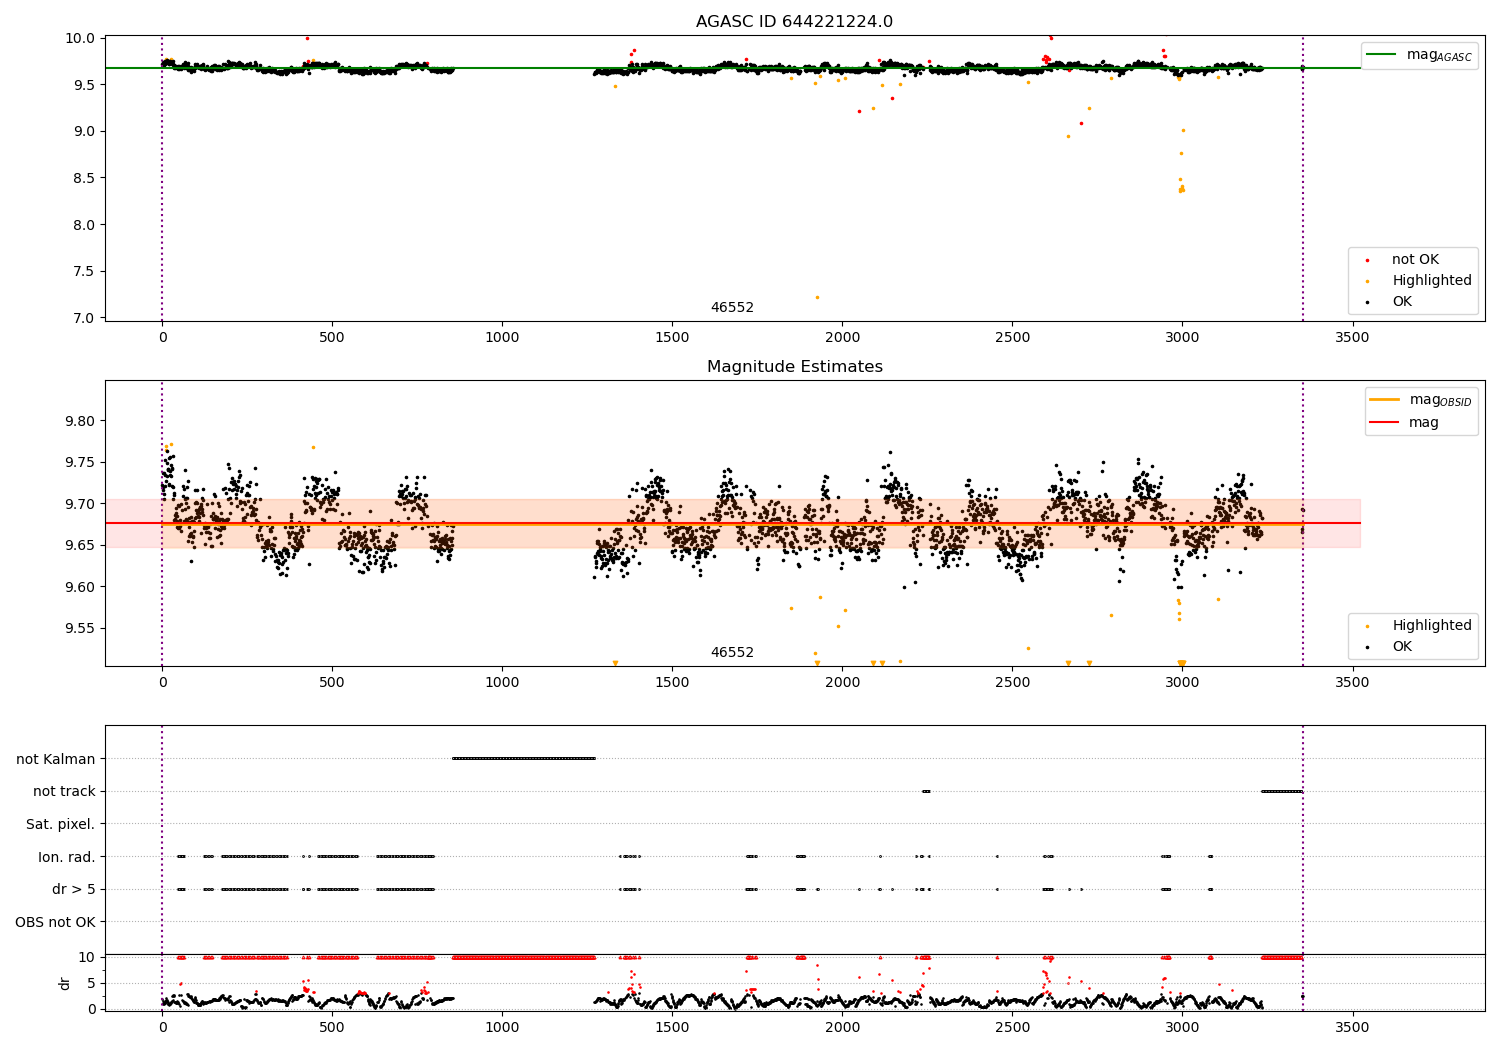Click the 'Sat. pixel.' row label
1500x1050 pixels.
point(61,824)
